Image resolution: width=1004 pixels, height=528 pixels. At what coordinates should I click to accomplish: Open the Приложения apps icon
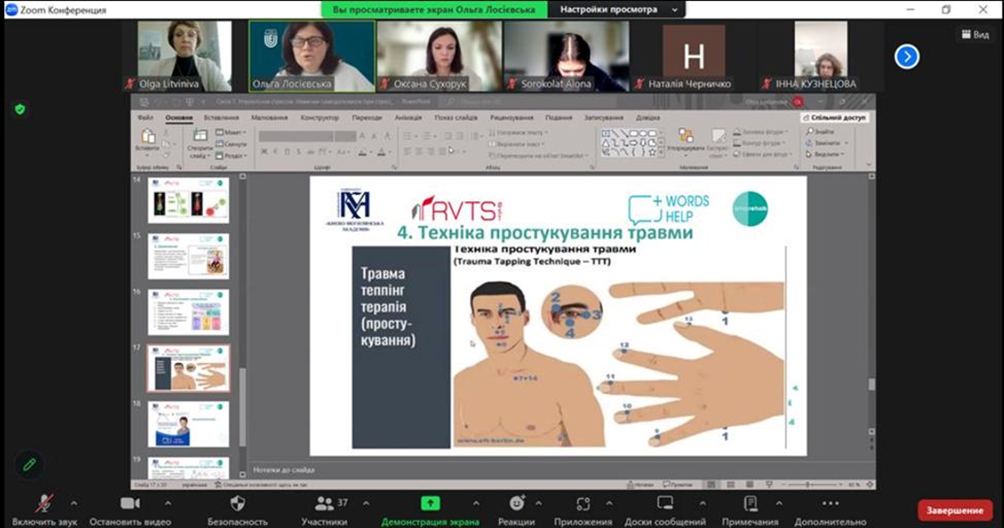coord(583,504)
